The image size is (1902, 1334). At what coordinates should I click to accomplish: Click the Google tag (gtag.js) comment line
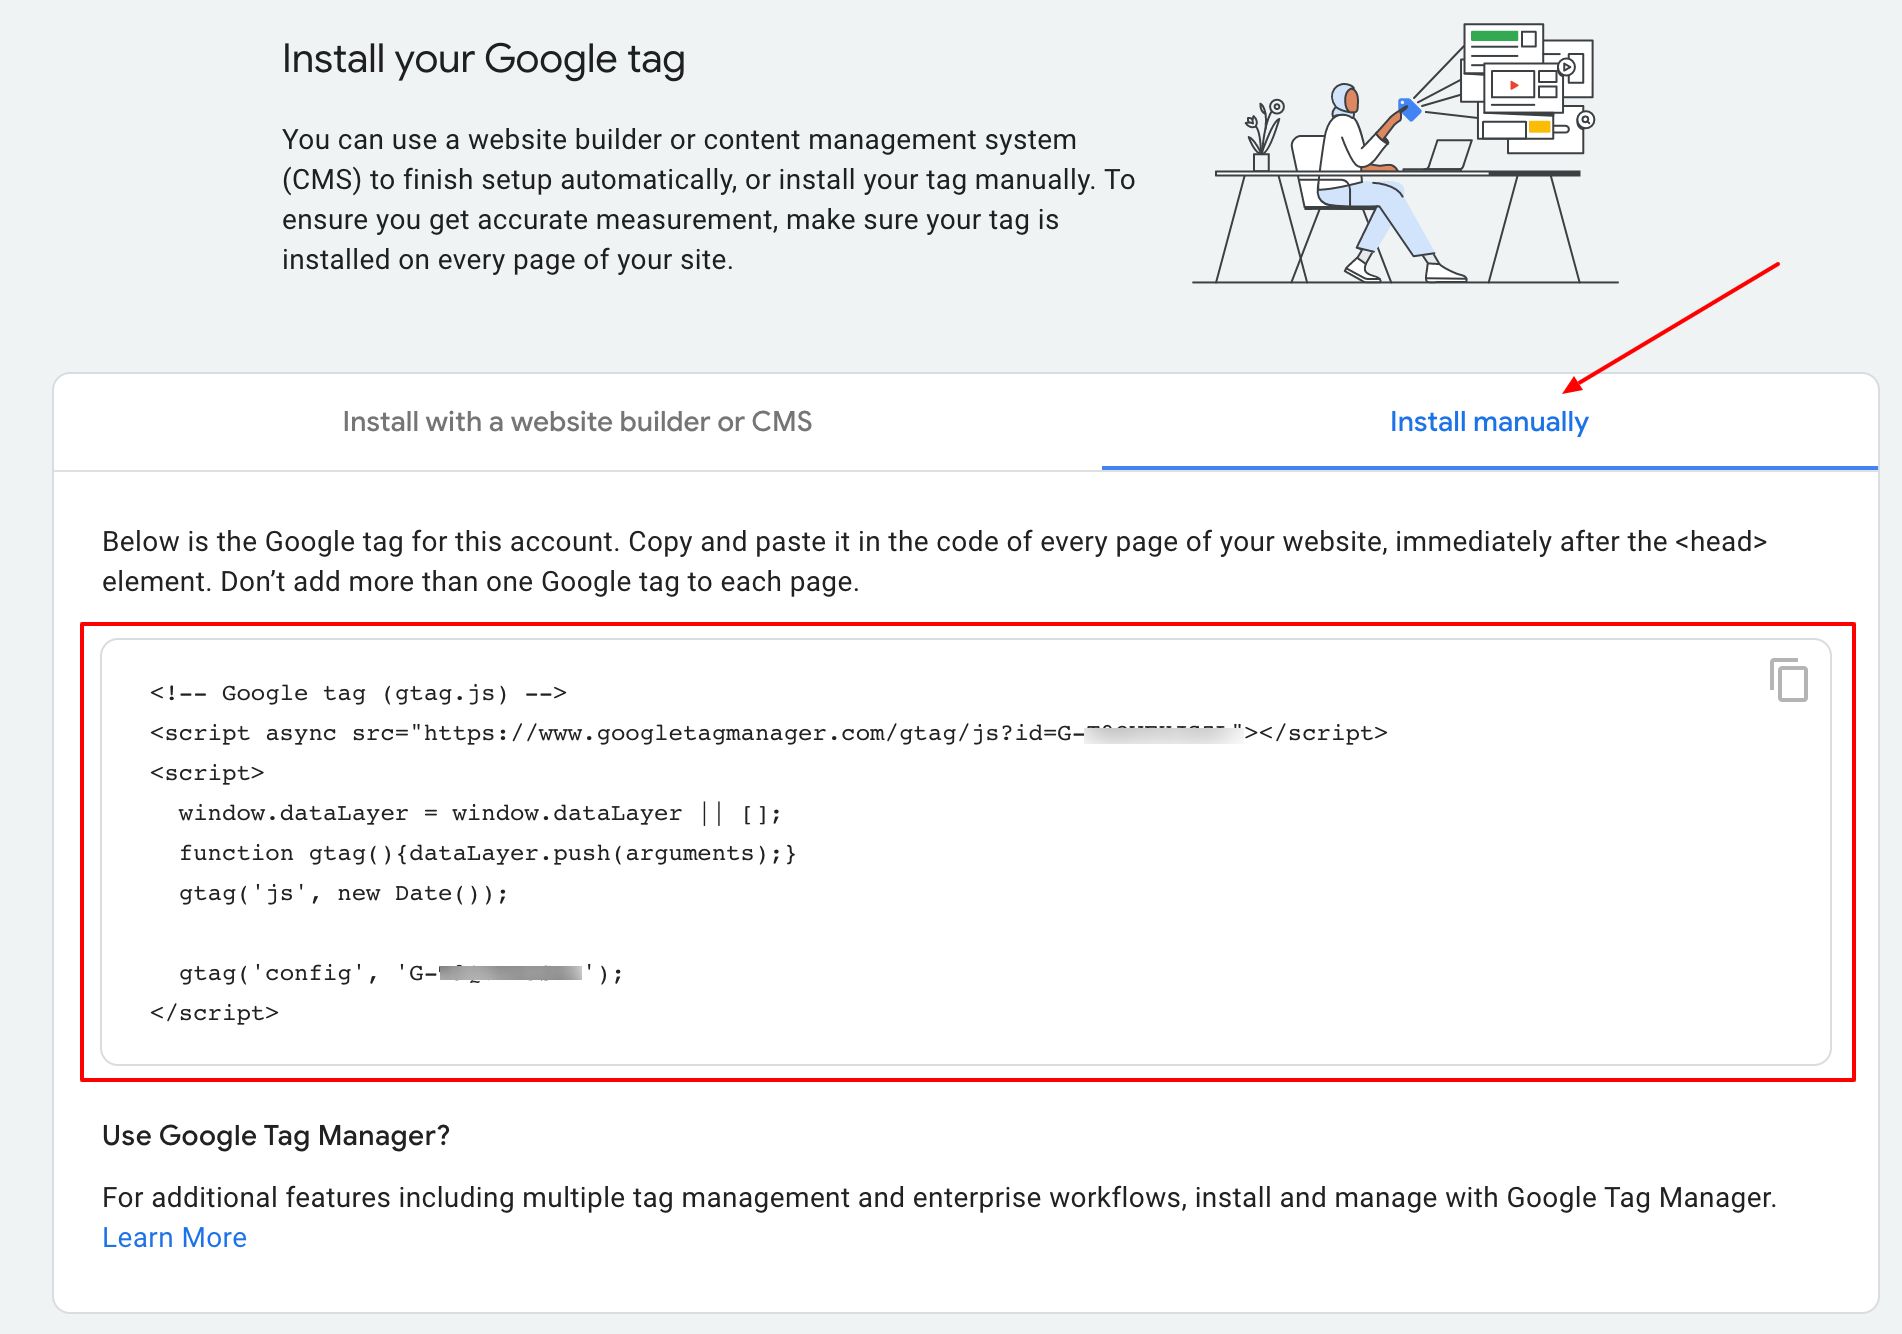tap(358, 693)
